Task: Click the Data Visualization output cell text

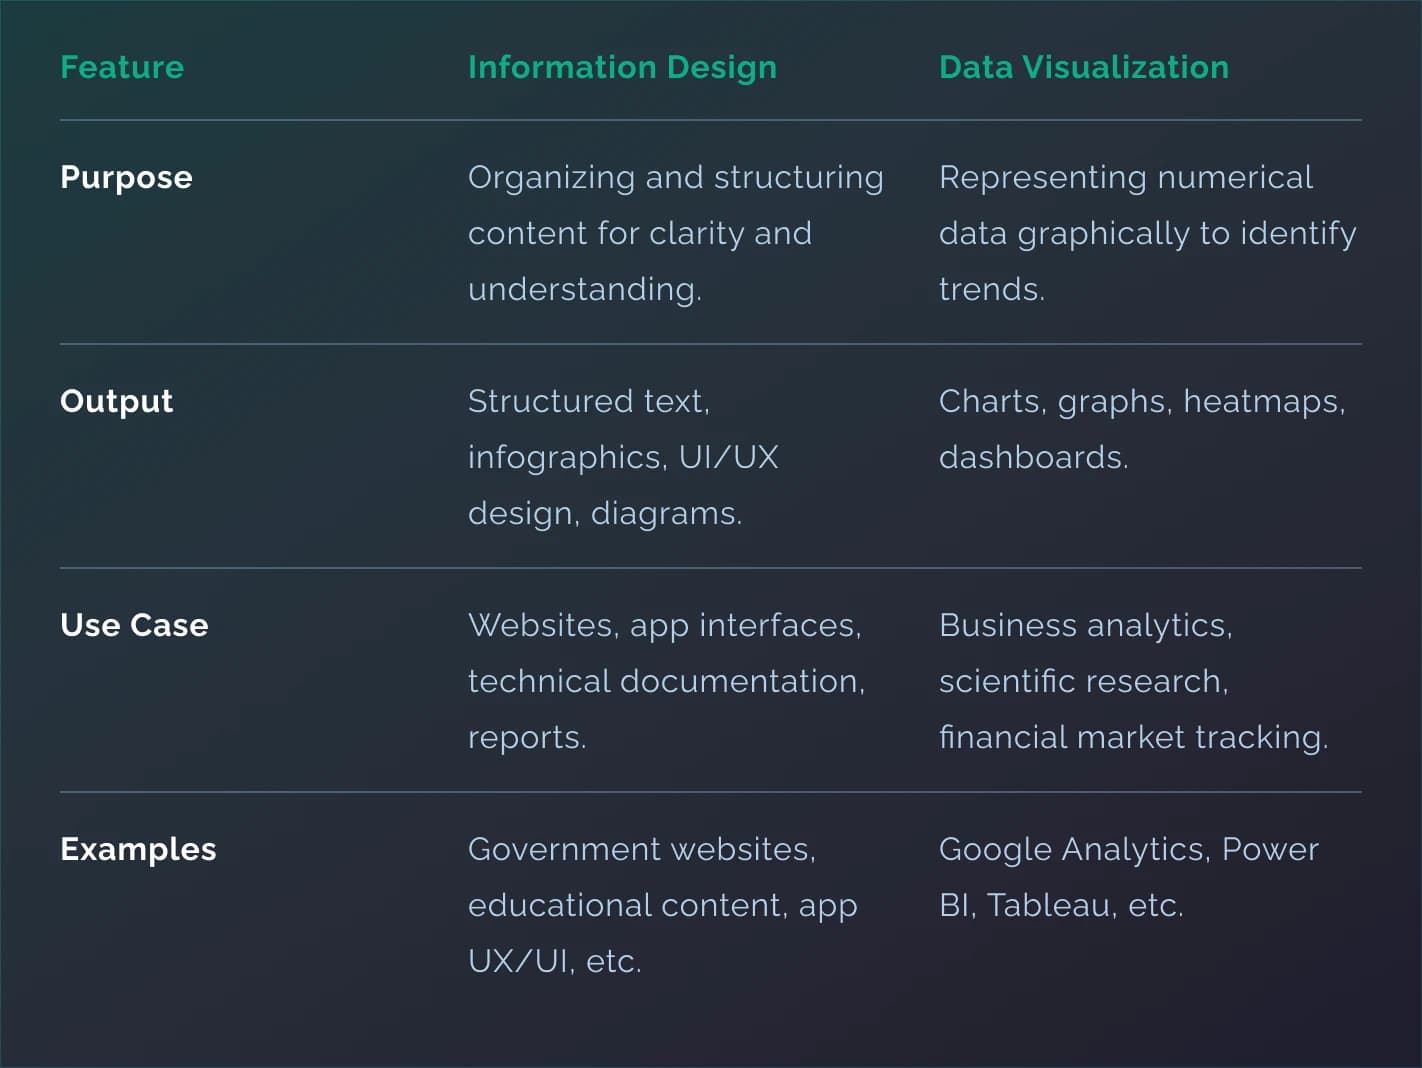Action: tap(1141, 429)
